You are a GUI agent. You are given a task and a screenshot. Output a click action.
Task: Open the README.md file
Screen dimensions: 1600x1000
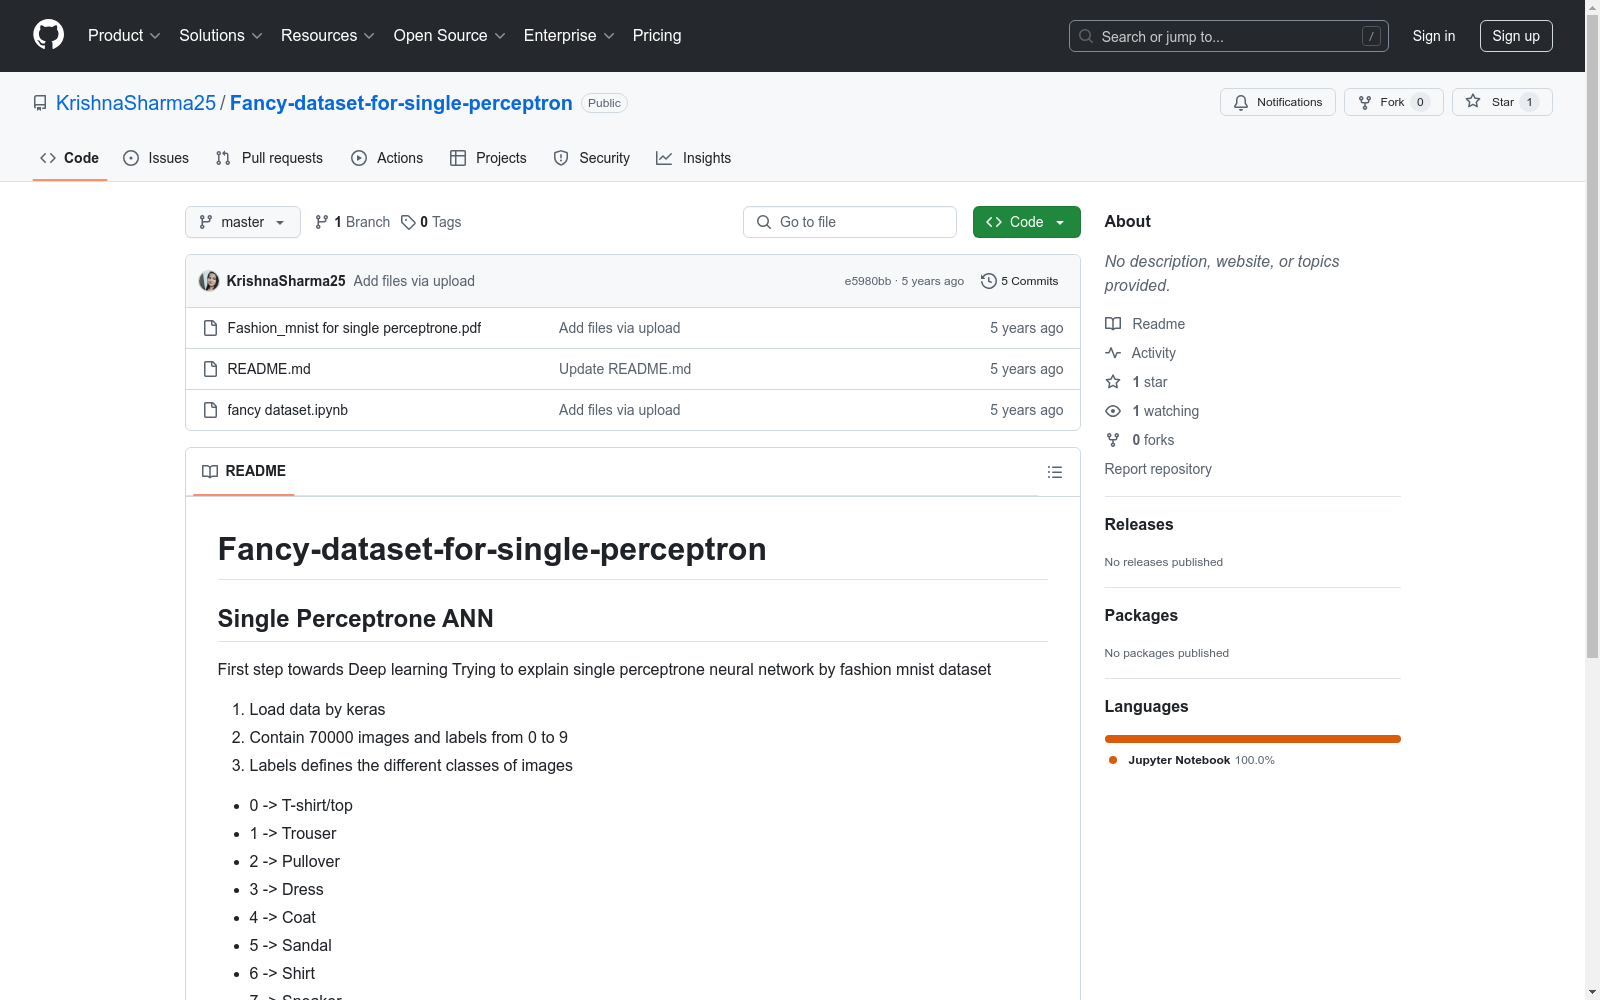269,369
